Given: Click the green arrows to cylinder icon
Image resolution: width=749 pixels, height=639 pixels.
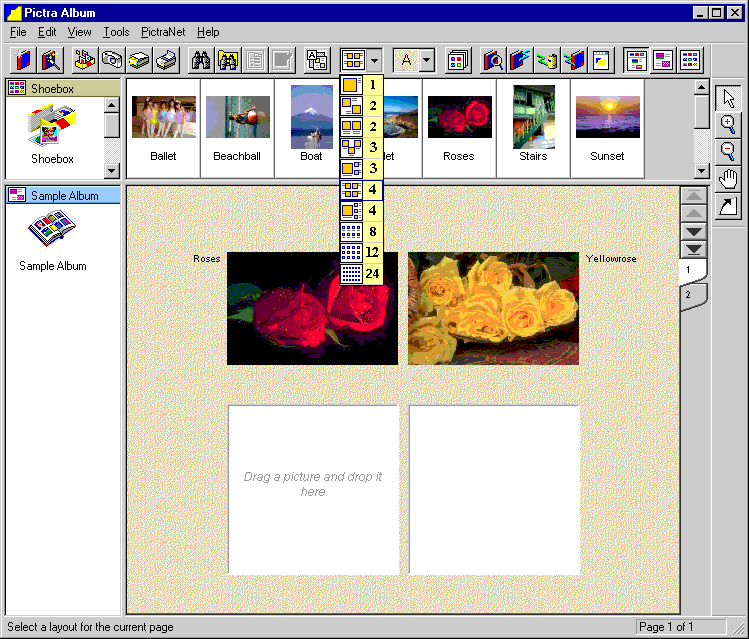Looking at the screenshot, I should click(547, 60).
